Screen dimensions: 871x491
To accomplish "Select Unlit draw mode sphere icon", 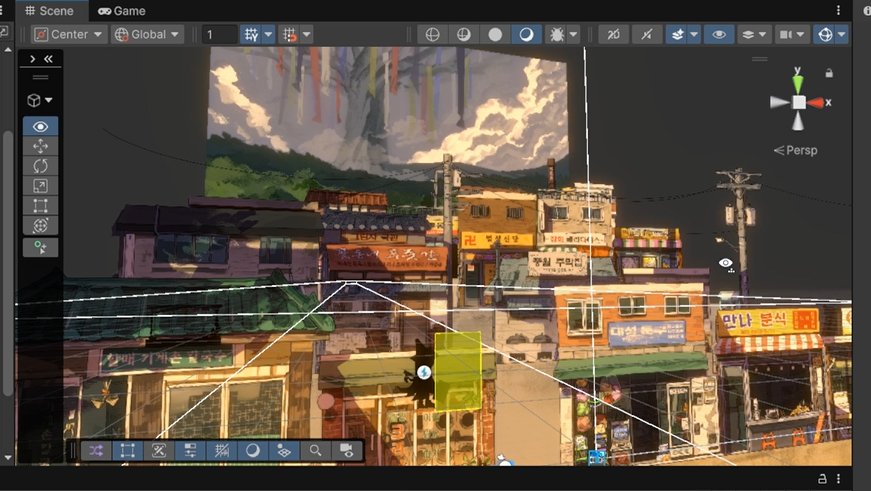I will [x=495, y=34].
